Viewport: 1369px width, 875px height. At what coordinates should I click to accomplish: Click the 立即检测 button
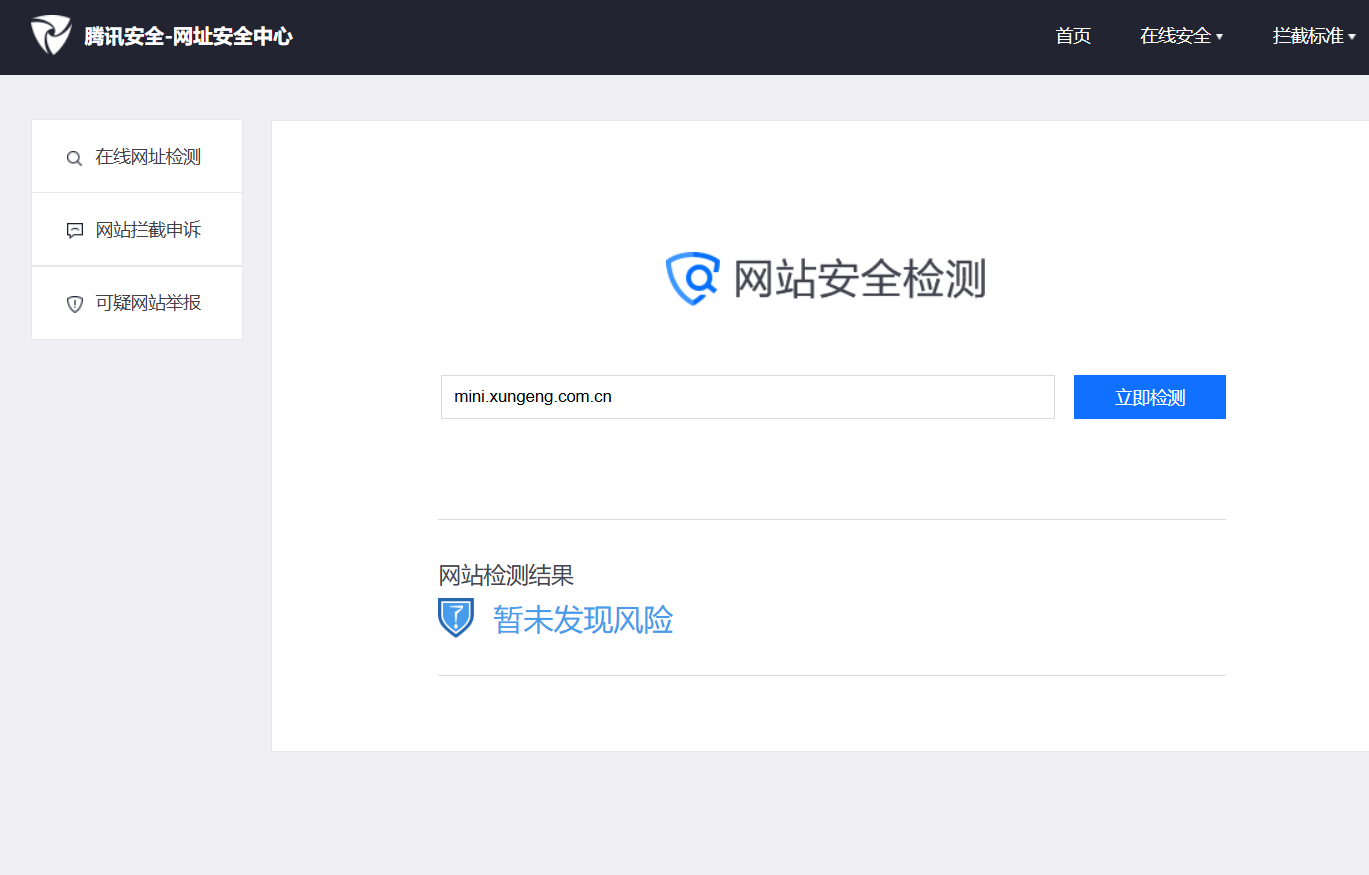pos(1150,397)
